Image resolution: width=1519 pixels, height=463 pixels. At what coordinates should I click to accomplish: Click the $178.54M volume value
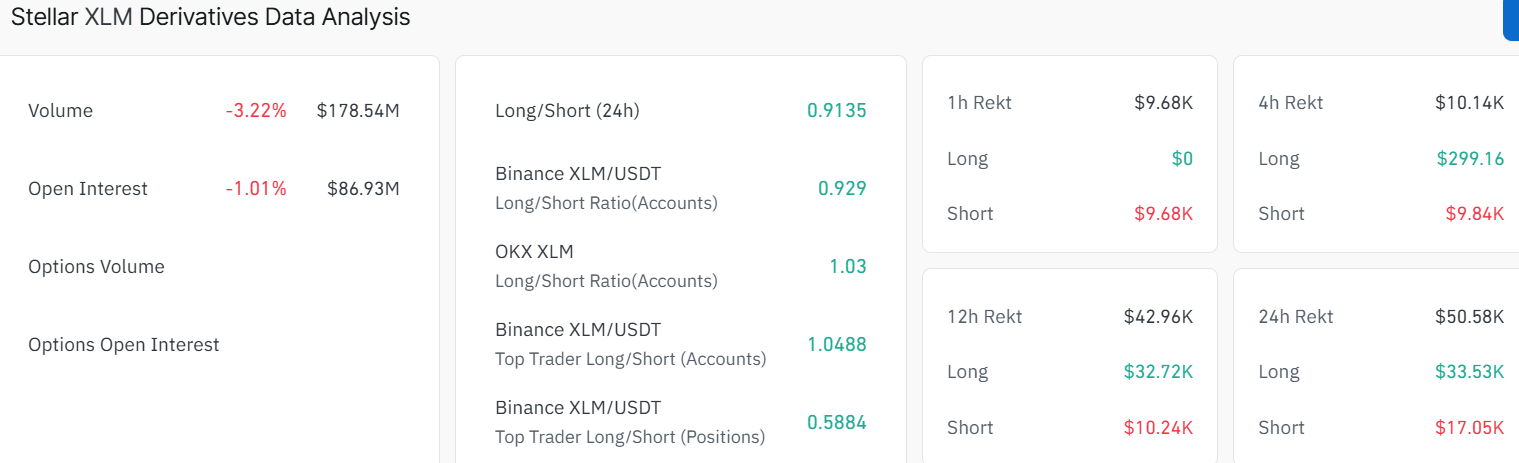[358, 111]
